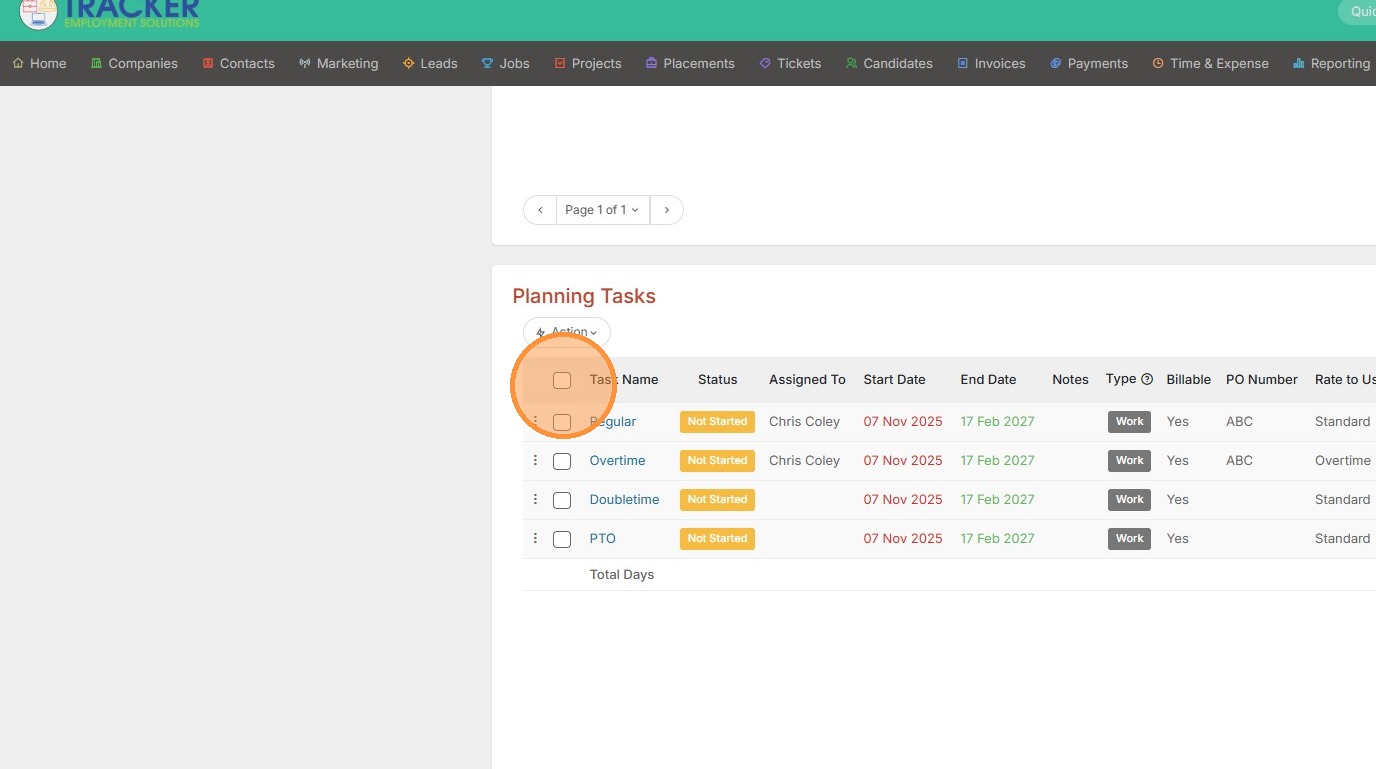This screenshot has height=769, width=1376.
Task: Click the Not Started badge for PTO
Action: [717, 538]
